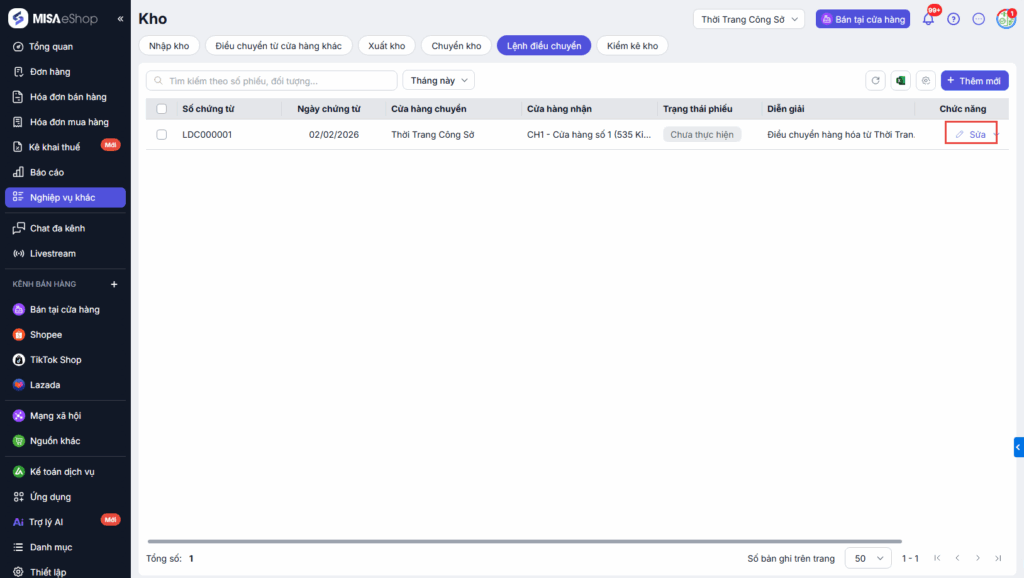Open Danh mục catalog
Image resolution: width=1024 pixels, height=578 pixels.
[x=50, y=547]
